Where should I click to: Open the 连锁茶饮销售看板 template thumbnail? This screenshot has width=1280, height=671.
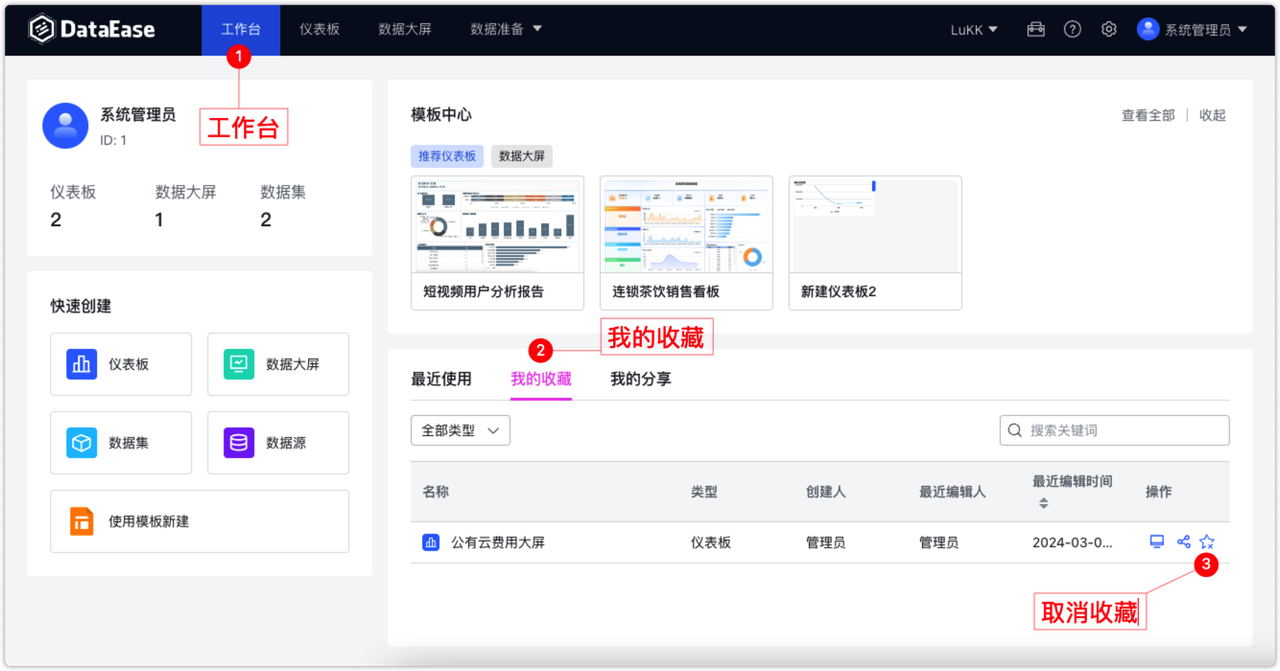pos(686,224)
